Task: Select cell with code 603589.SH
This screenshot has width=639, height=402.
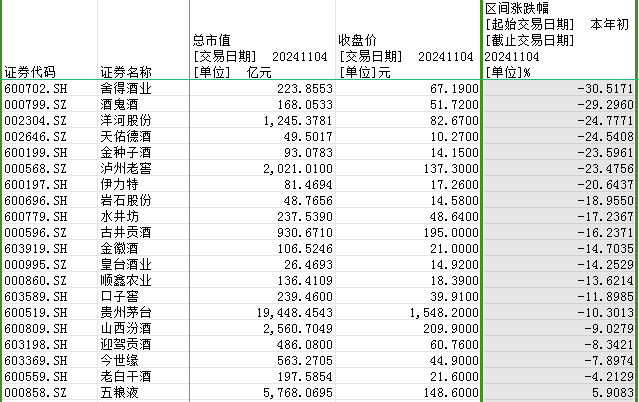Action: (x=50, y=296)
